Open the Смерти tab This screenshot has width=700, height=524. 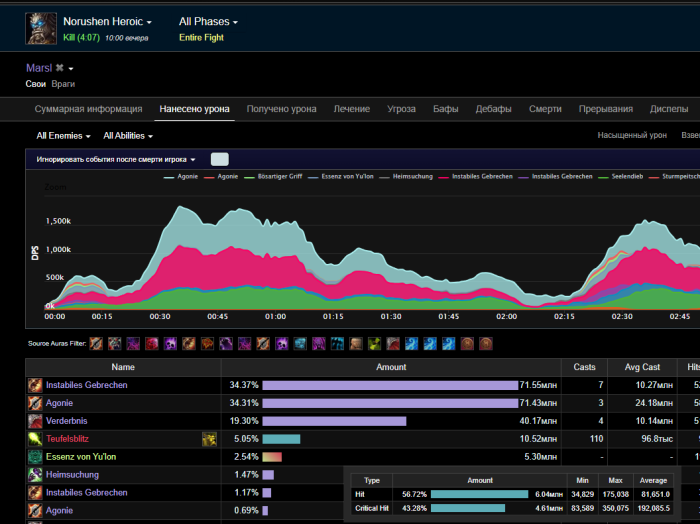point(545,109)
